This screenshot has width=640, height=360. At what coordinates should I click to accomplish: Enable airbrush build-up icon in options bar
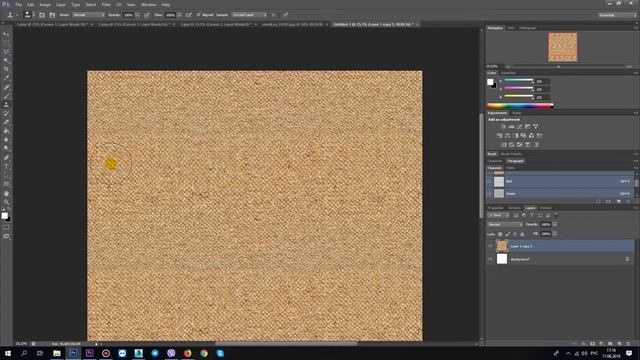pos(189,15)
